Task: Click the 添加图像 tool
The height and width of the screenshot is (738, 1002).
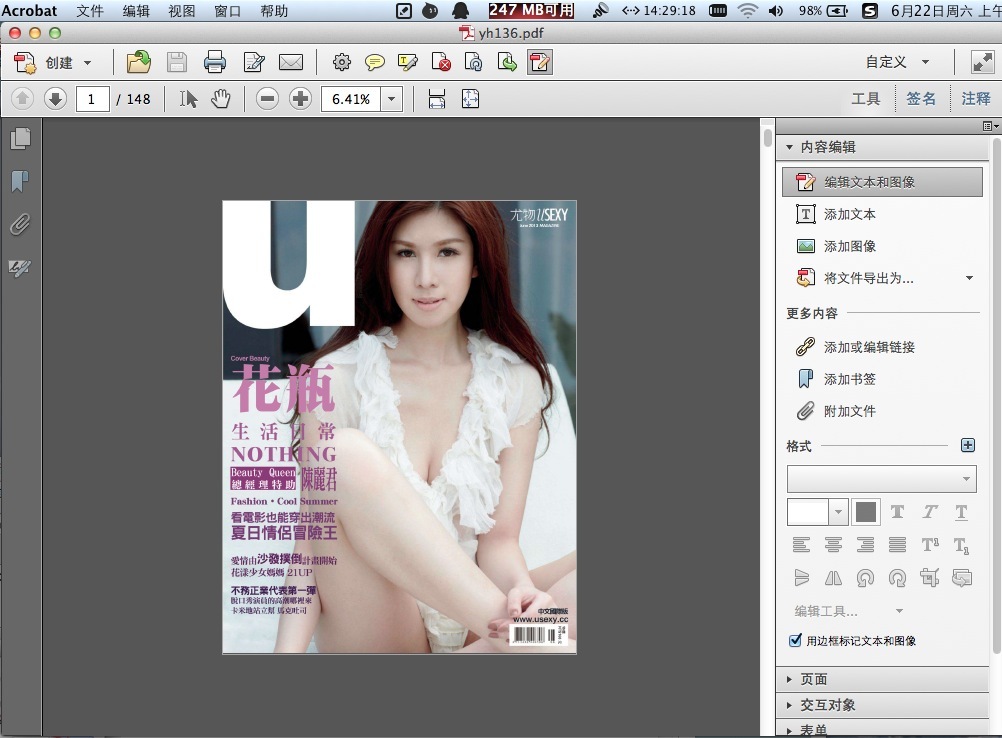Action: click(x=849, y=246)
